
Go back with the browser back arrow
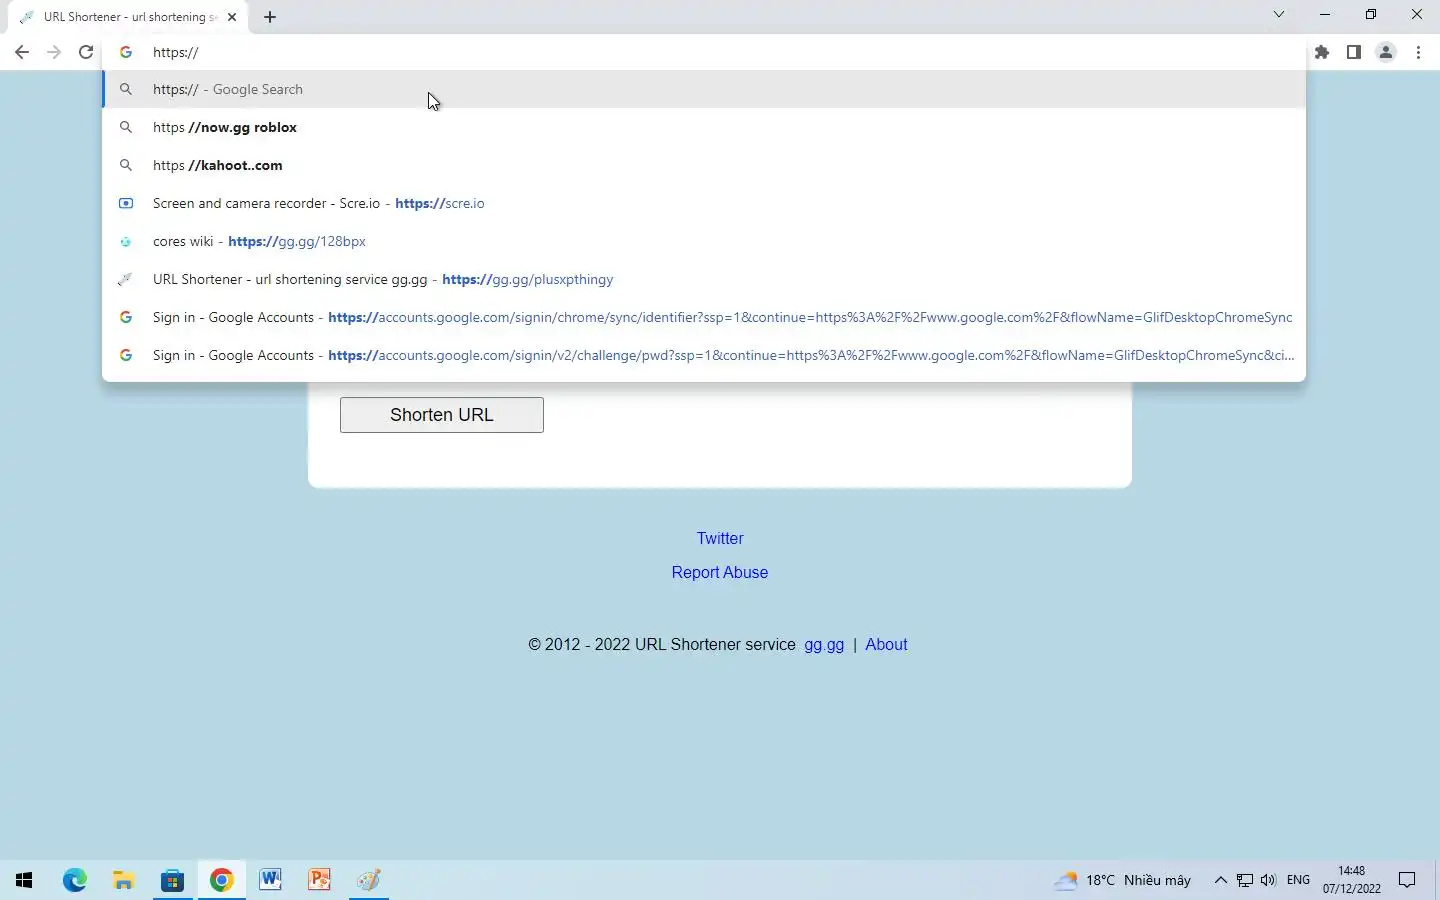(x=22, y=52)
